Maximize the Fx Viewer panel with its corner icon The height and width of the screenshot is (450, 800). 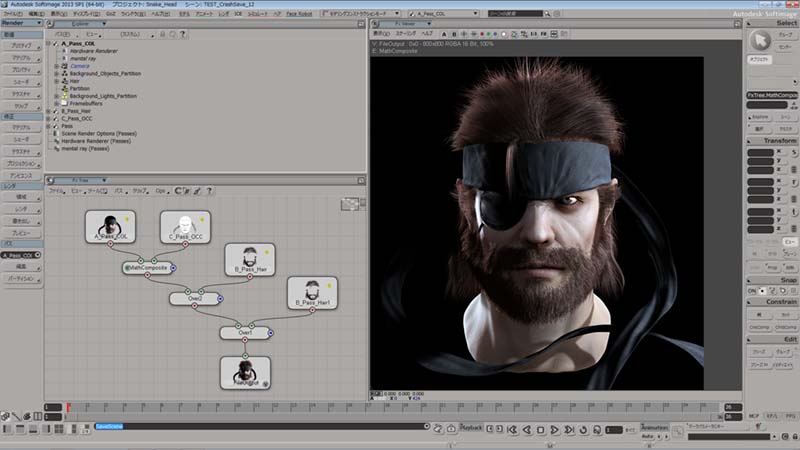[737, 24]
